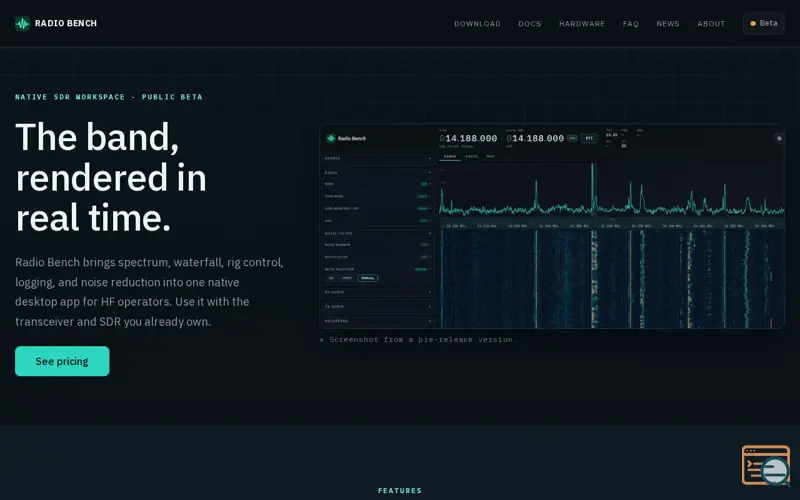Open the terminal widget icon at page corner

coord(766,465)
